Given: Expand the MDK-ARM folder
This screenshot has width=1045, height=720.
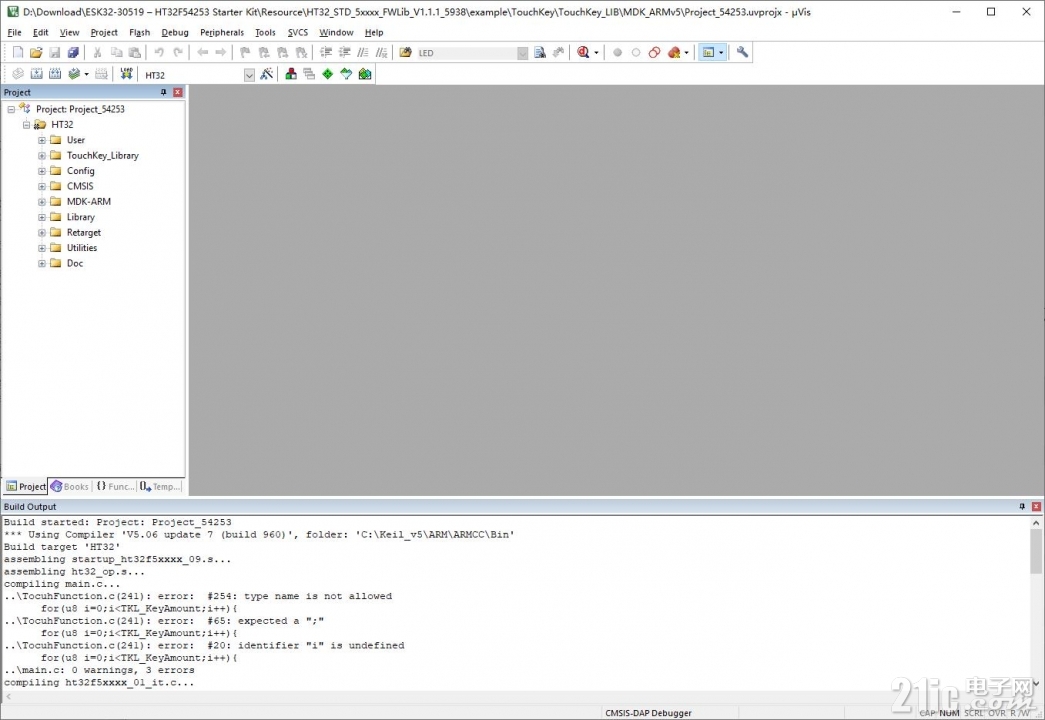Looking at the screenshot, I should pyautogui.click(x=42, y=201).
